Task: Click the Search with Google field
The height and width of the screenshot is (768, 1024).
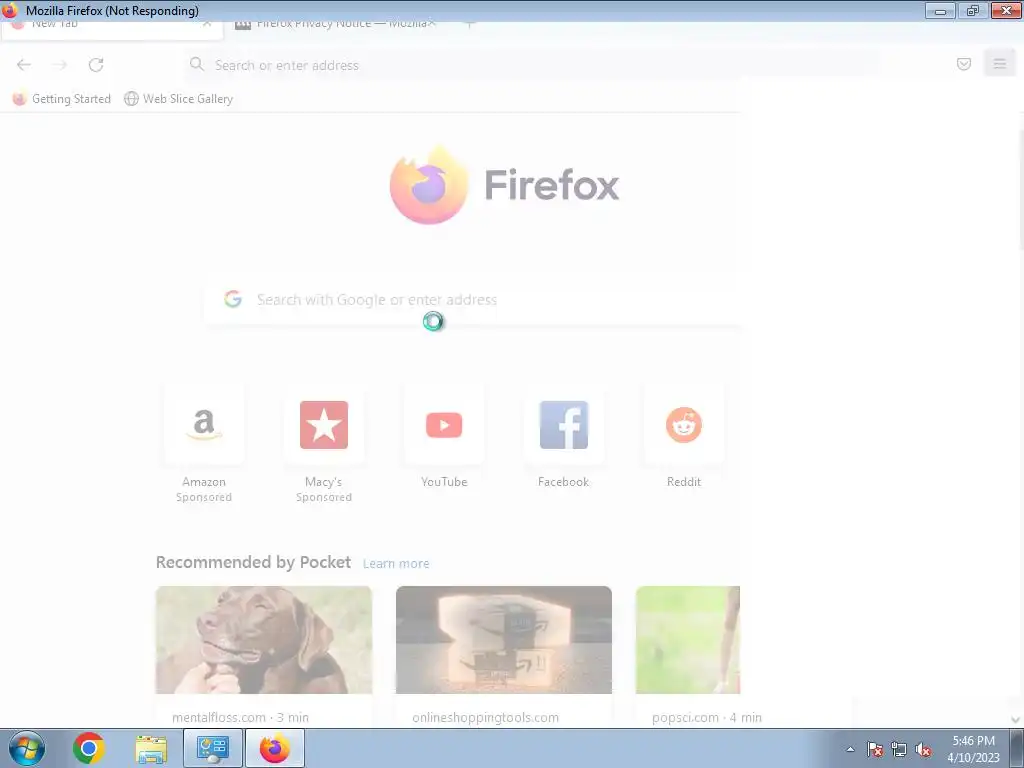Action: (472, 300)
